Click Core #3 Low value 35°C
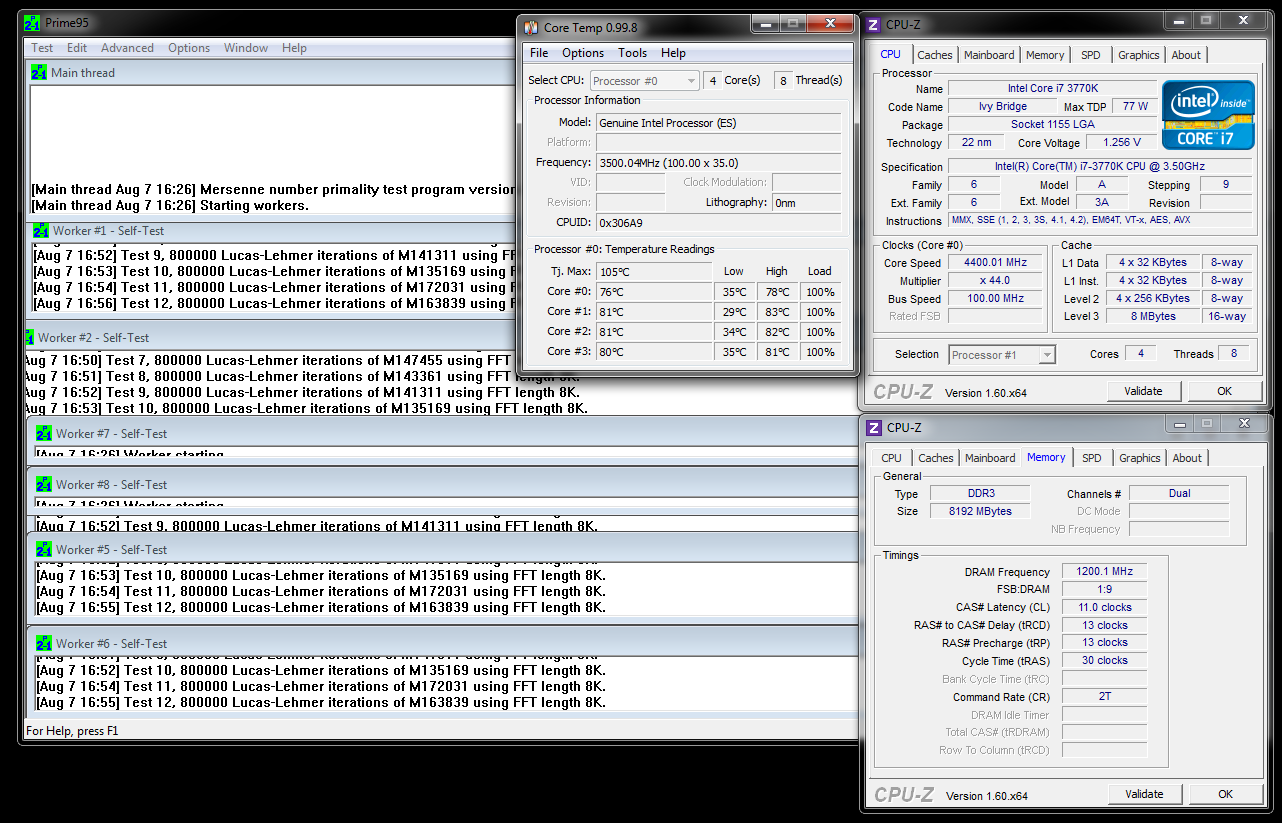 (x=735, y=352)
